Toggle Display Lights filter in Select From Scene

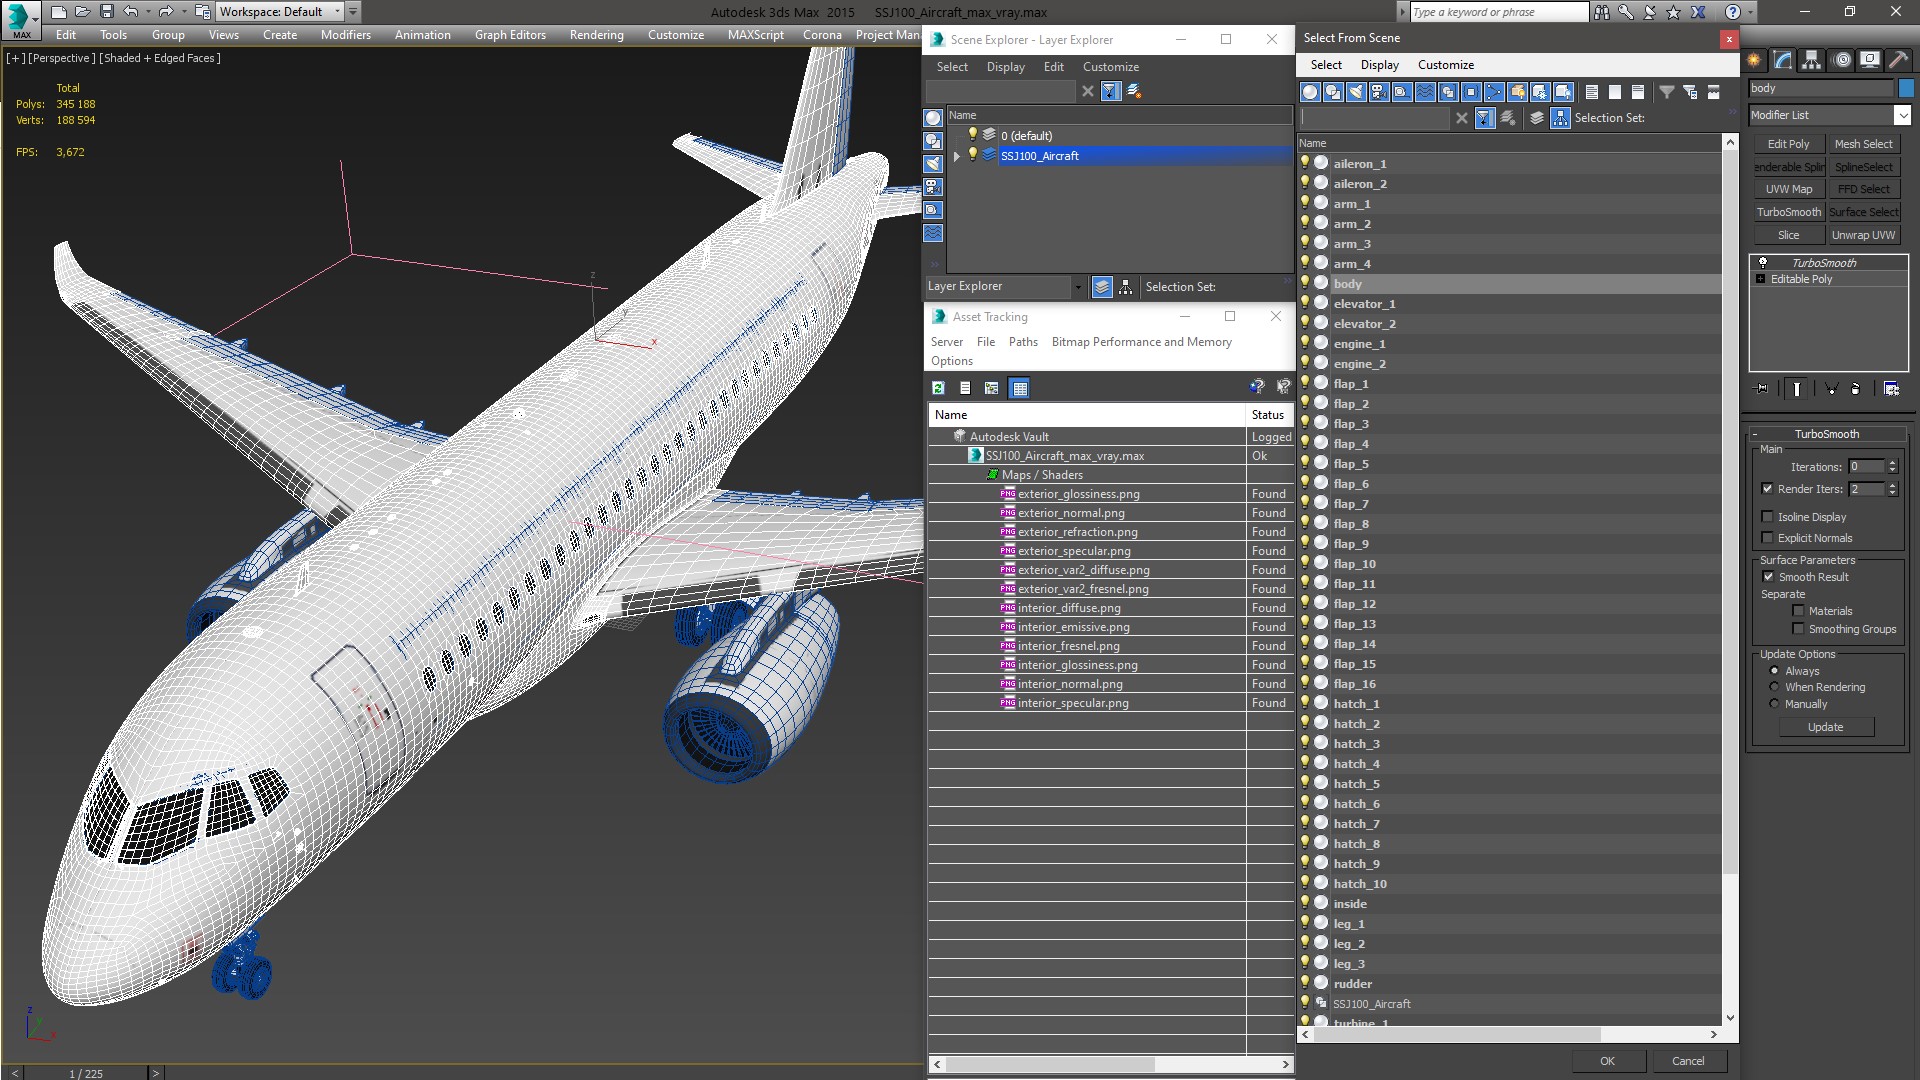1356,92
